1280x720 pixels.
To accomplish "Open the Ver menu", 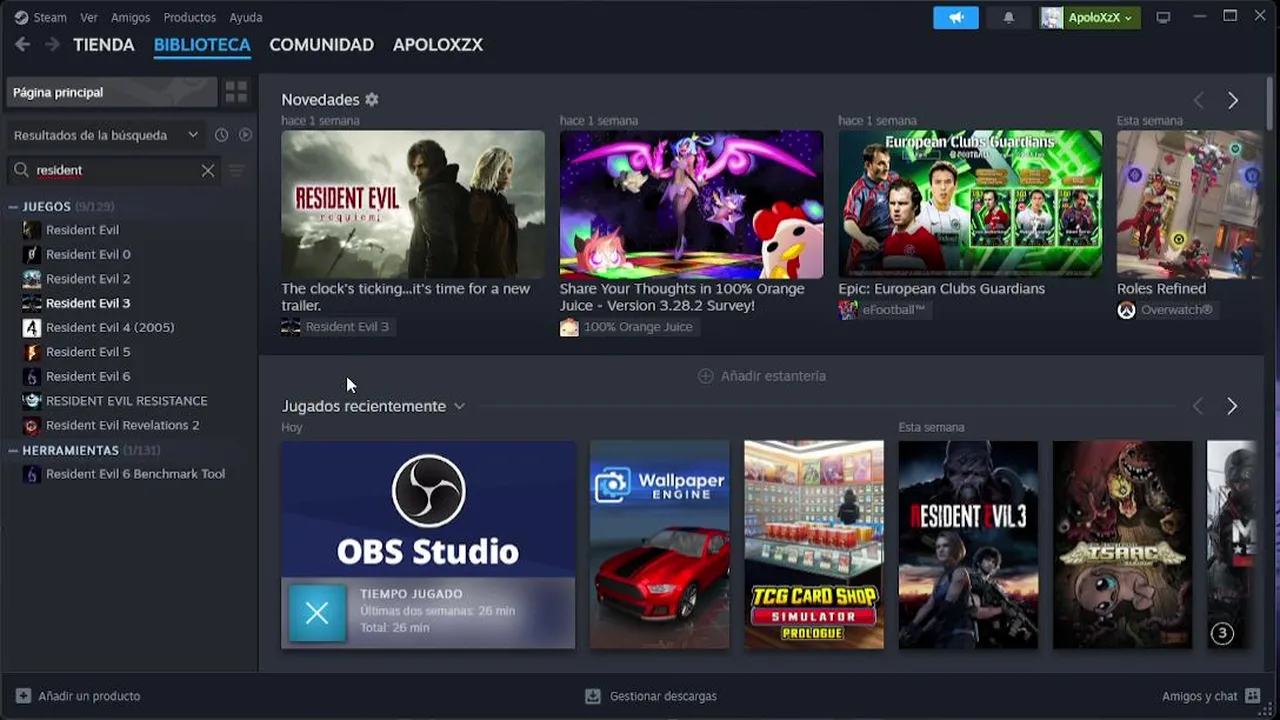I will (x=89, y=18).
